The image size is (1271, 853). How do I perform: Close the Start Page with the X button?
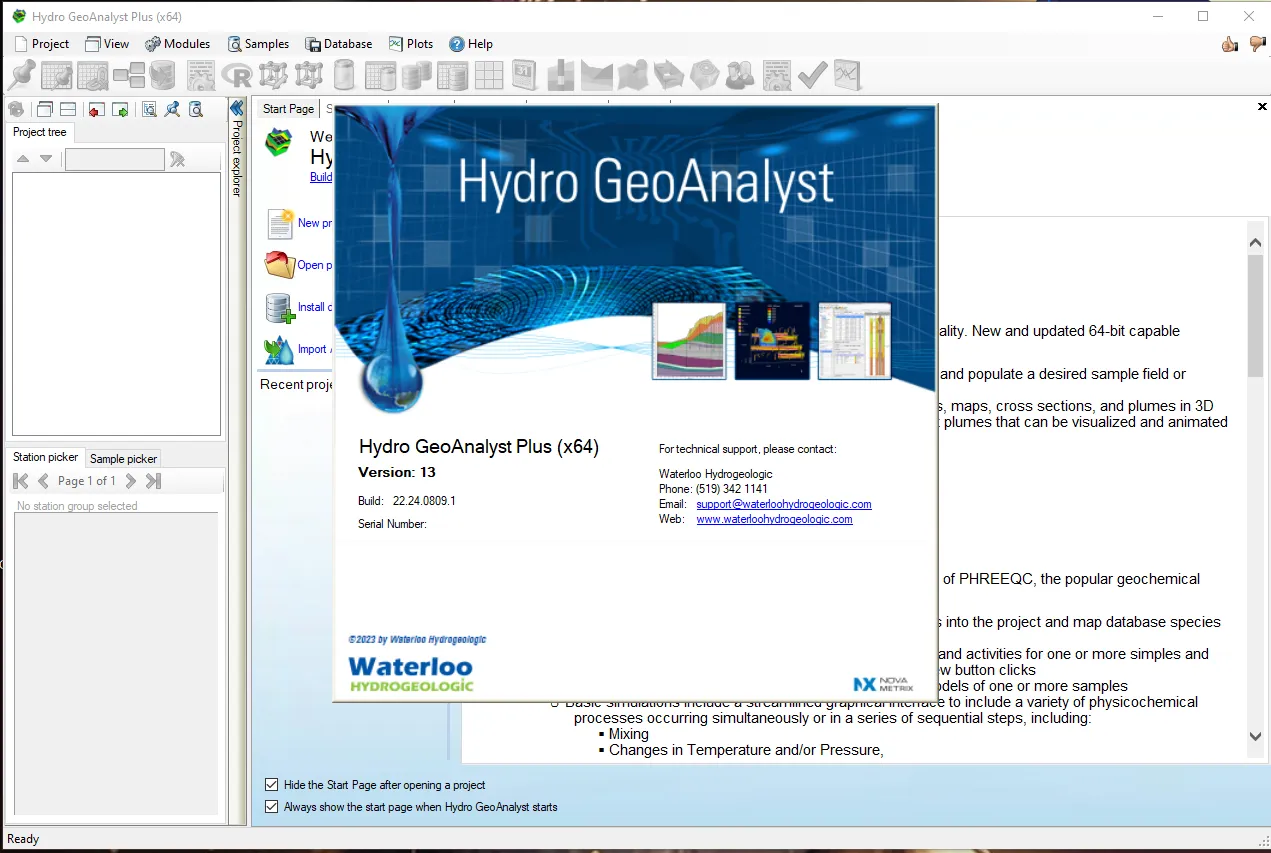click(1262, 106)
